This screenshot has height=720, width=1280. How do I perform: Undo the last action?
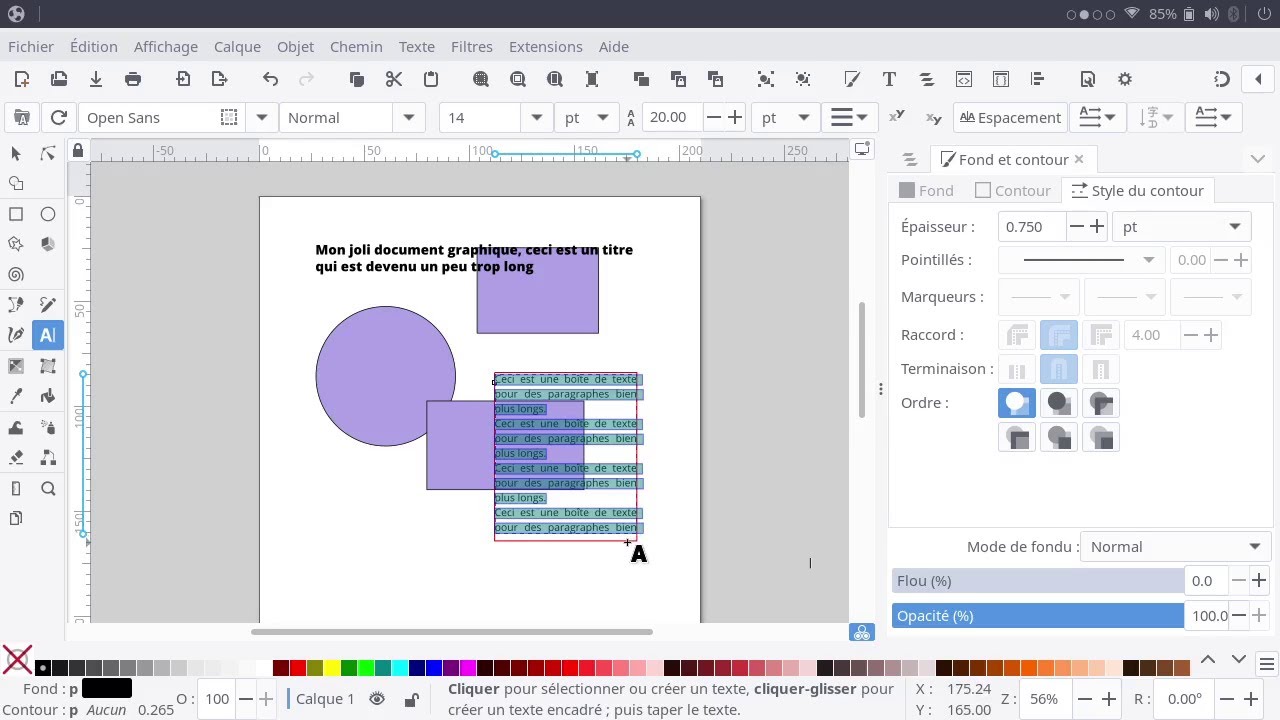tap(270, 79)
